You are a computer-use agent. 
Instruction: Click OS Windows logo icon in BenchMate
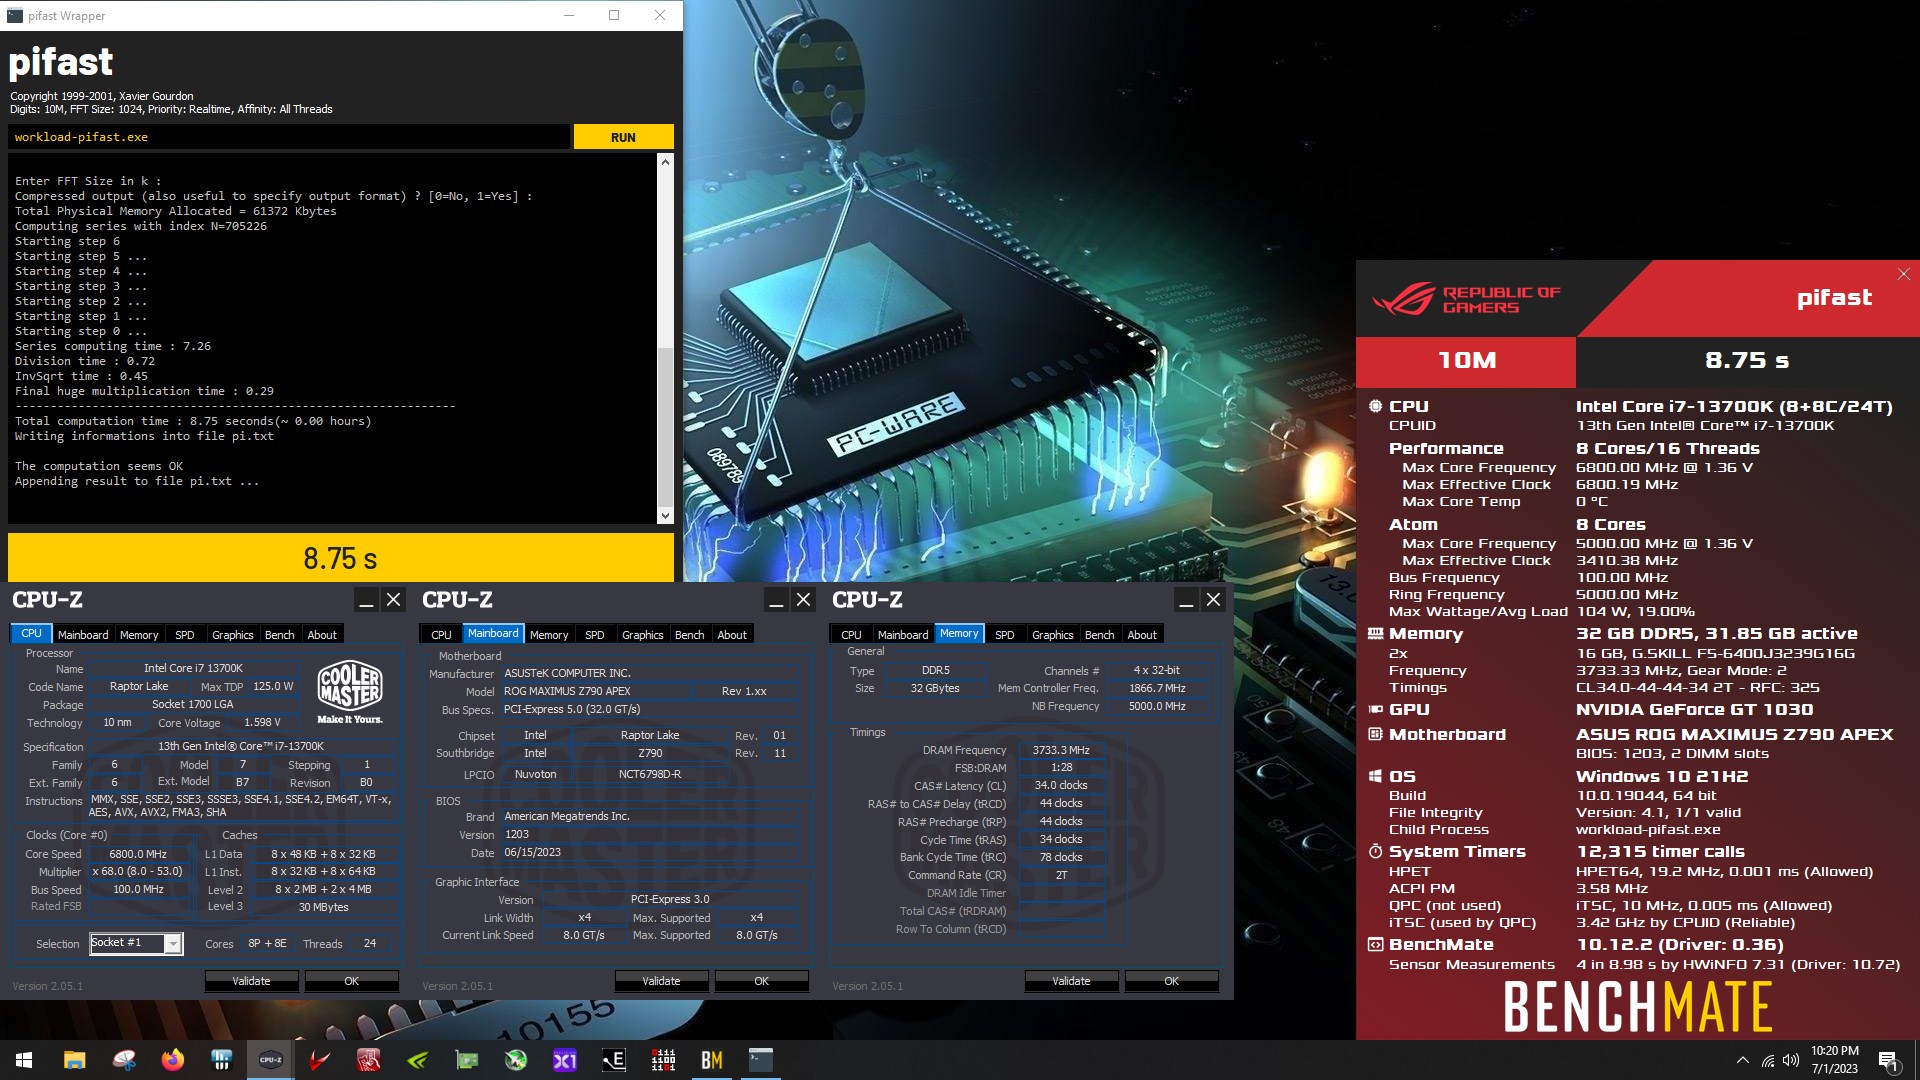click(1375, 777)
